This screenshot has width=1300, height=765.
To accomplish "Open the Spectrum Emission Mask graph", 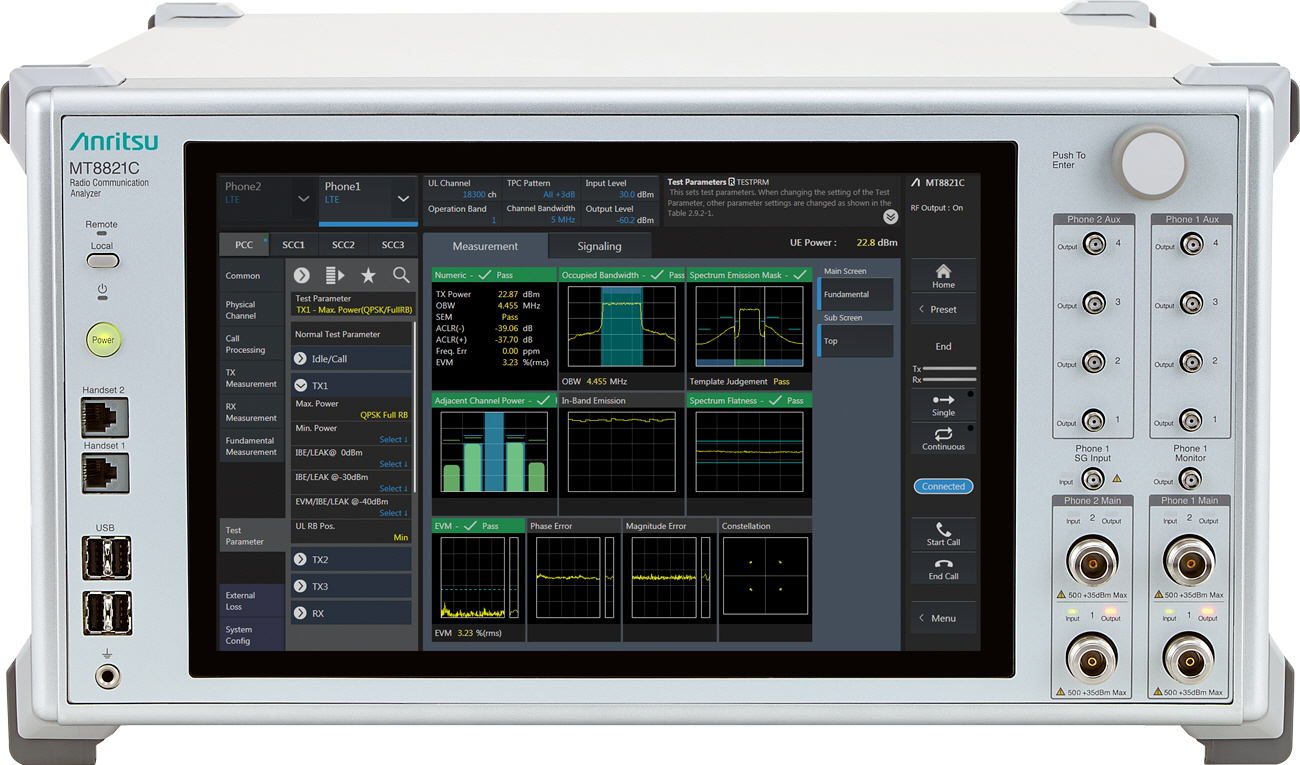I will click(749, 329).
